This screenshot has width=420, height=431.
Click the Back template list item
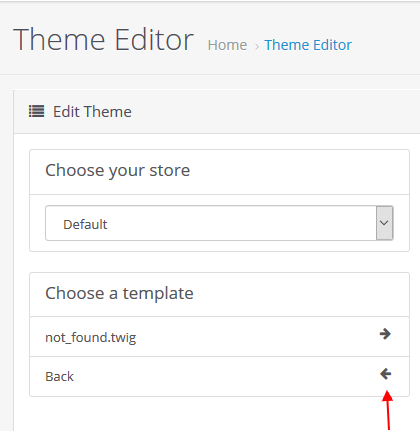tap(219, 376)
